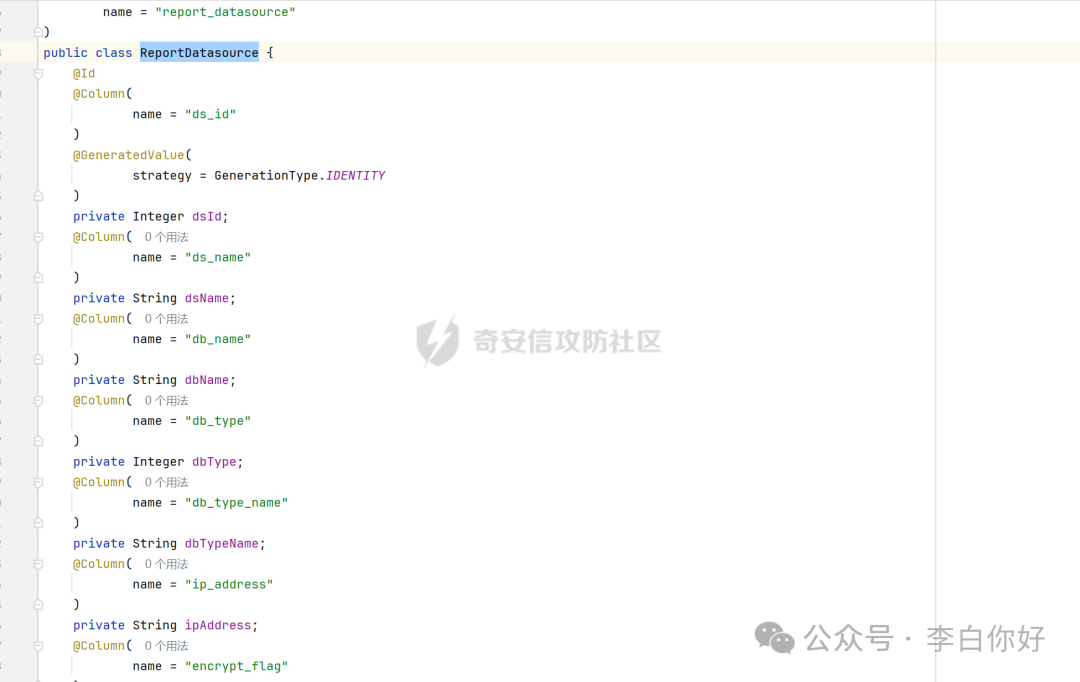Collapse the @Column block above "db_type_name"
Viewport: 1080px width, 682px height.
click(38, 483)
